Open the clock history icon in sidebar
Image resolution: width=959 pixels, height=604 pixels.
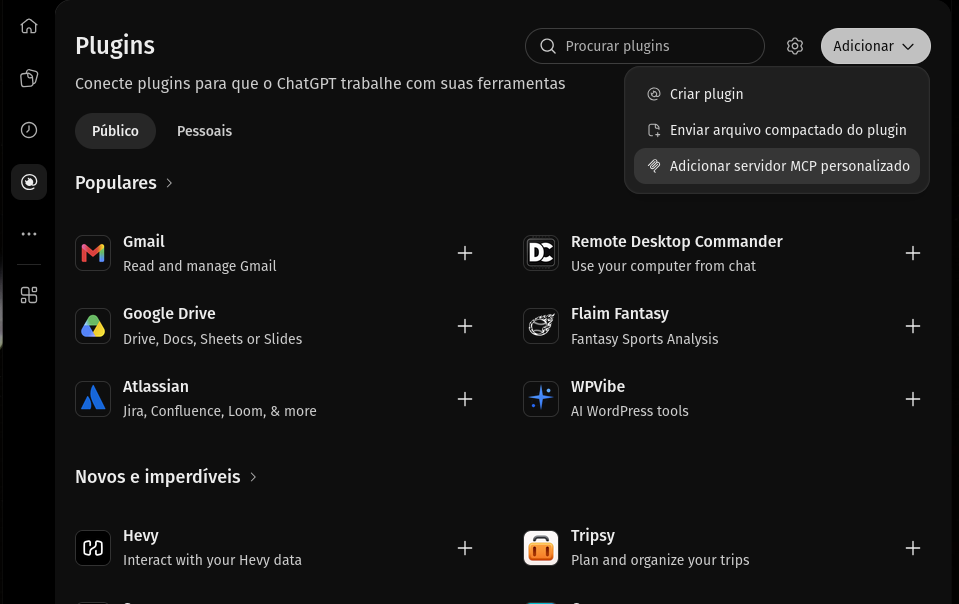(x=29, y=130)
